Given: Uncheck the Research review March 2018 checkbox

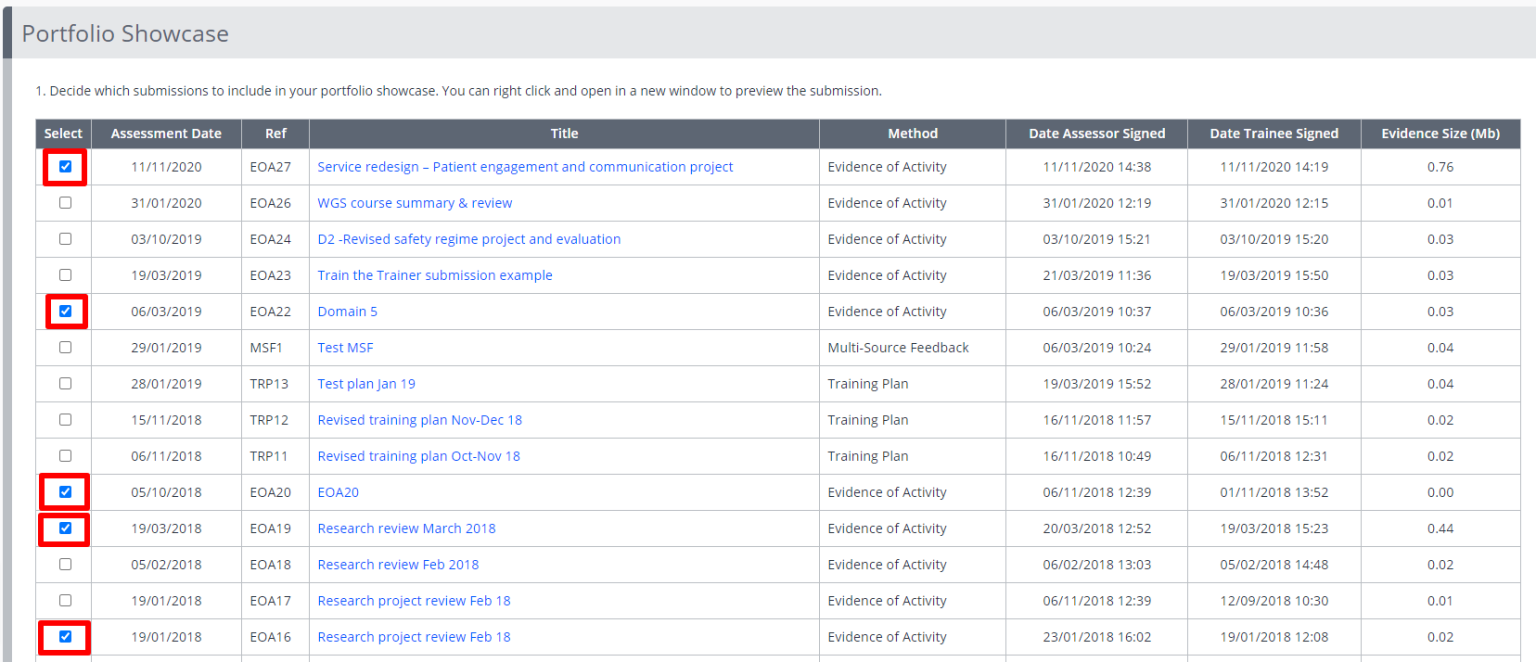Looking at the screenshot, I should point(65,528).
